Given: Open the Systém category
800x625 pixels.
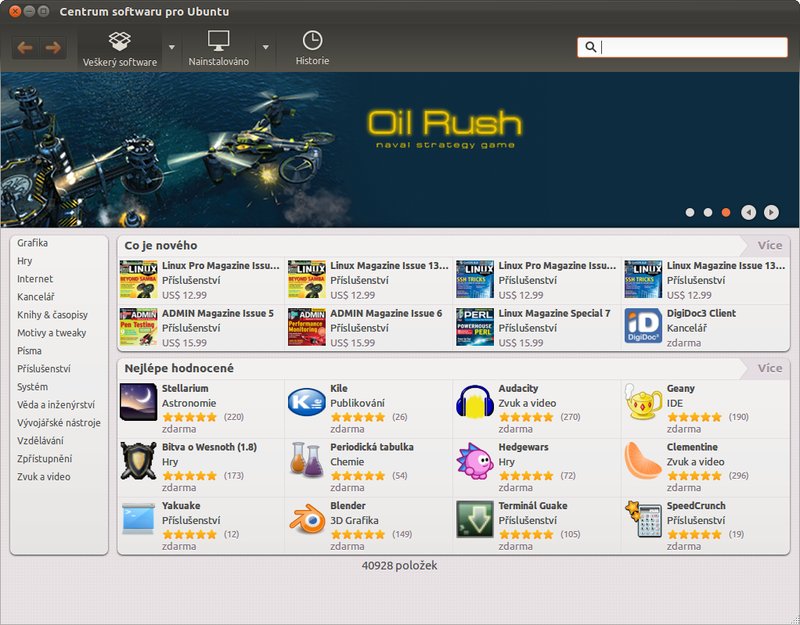Looking at the screenshot, I should [33, 387].
